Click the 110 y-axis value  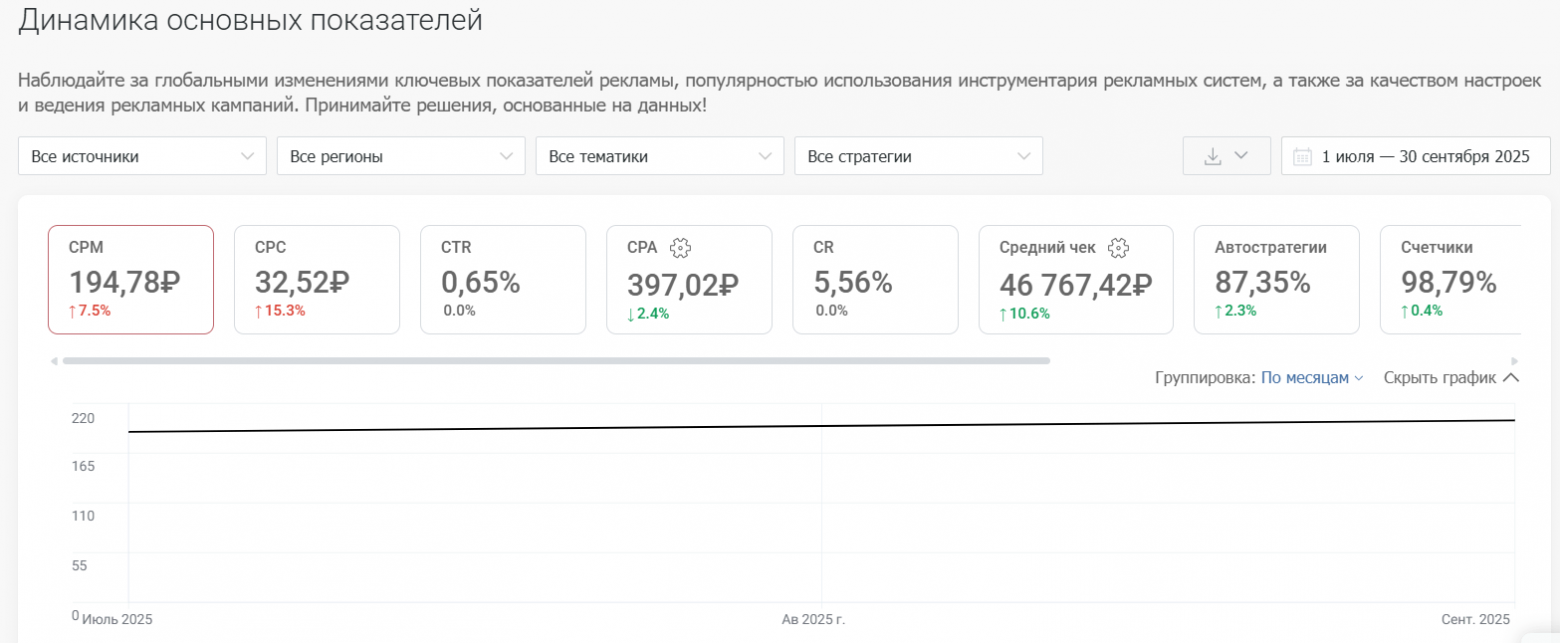pyautogui.click(x=83, y=516)
